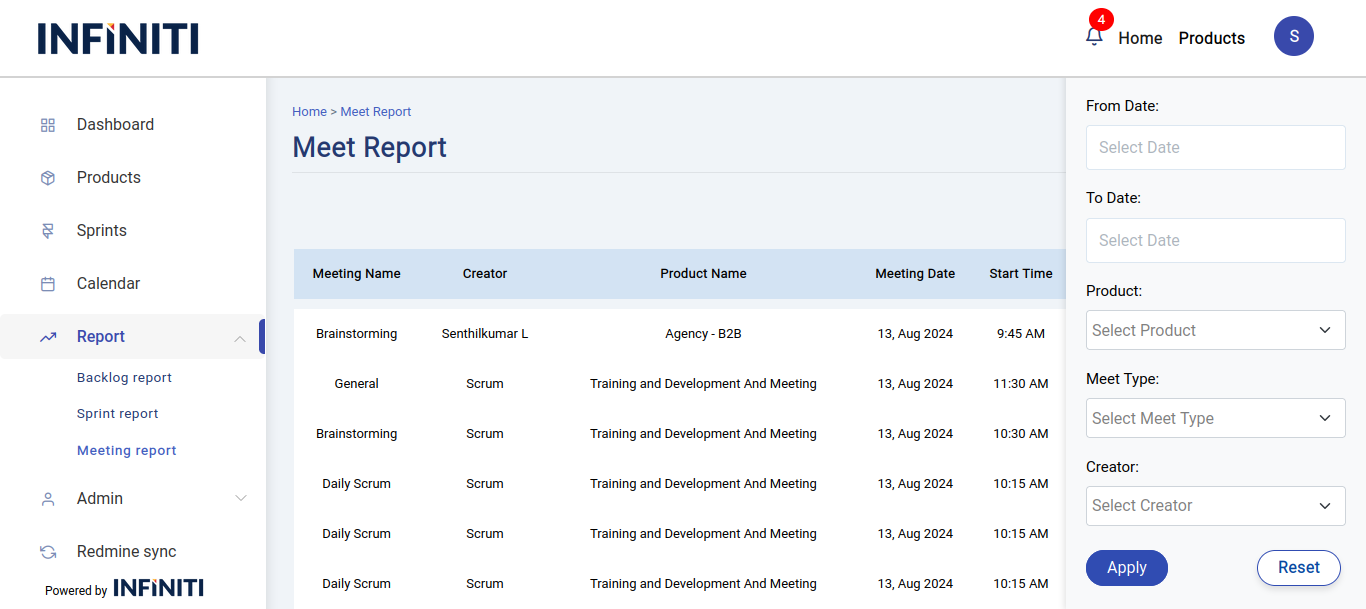Click the From Date input field

coord(1215,148)
